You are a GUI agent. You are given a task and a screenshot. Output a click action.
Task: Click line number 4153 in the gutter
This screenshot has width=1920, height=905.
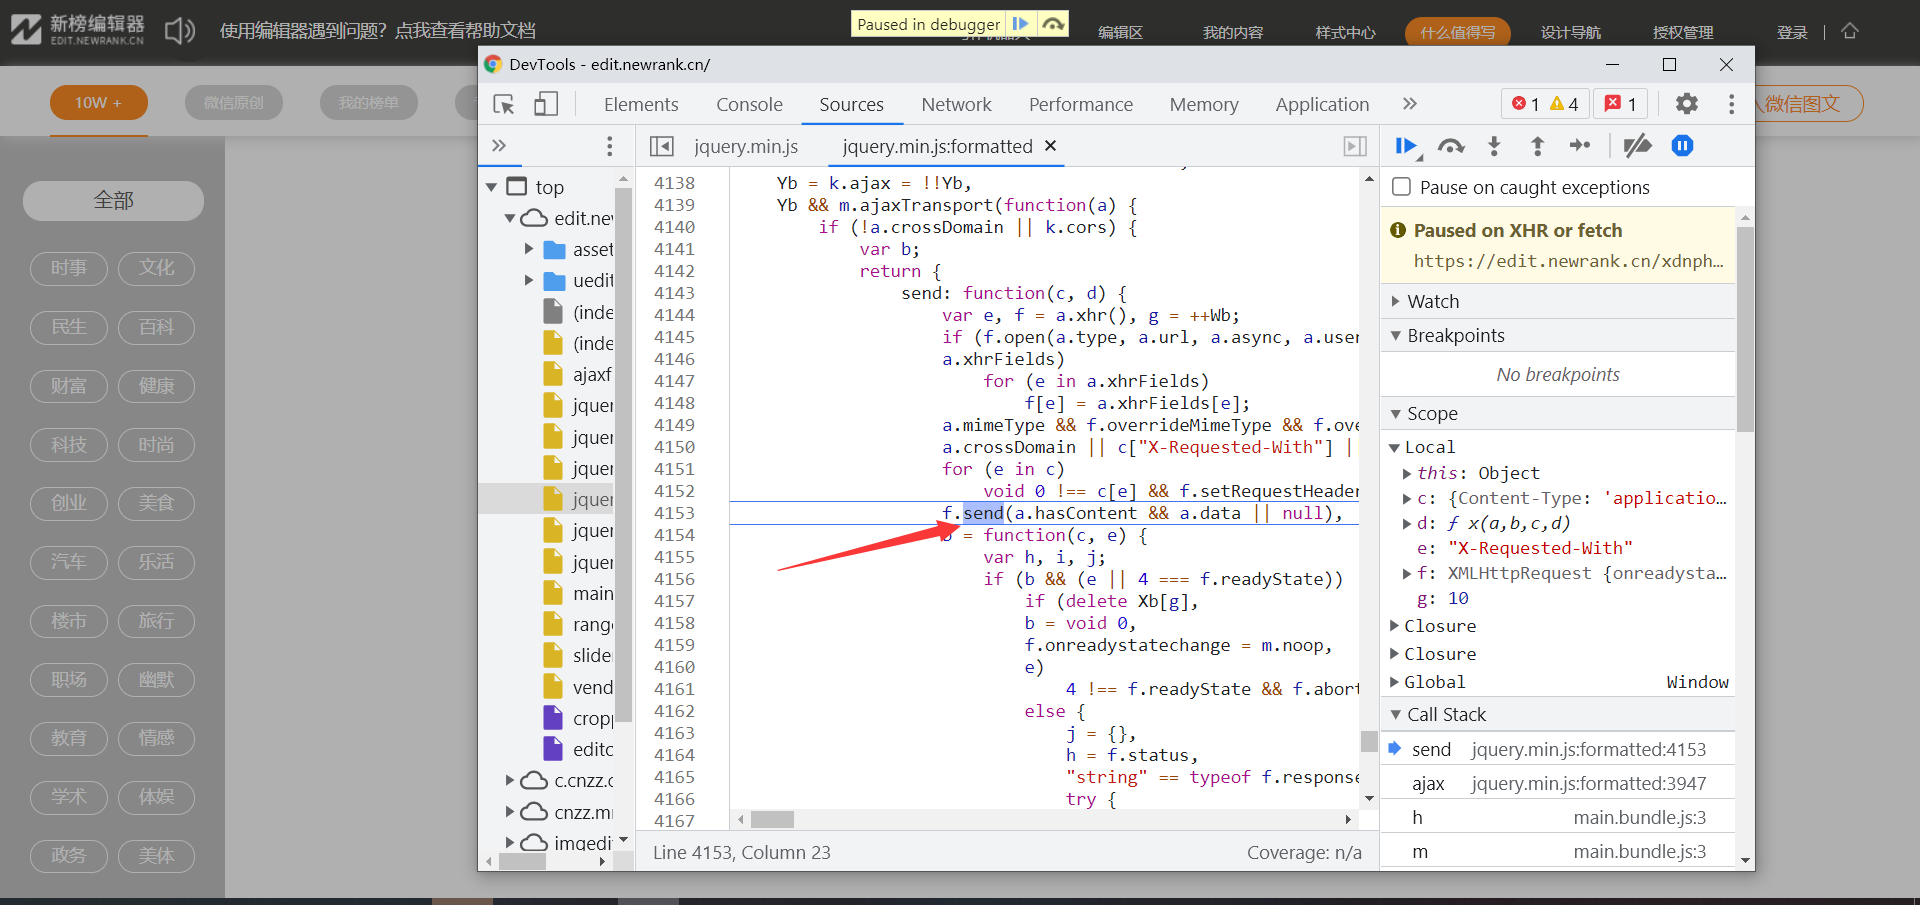point(674,513)
